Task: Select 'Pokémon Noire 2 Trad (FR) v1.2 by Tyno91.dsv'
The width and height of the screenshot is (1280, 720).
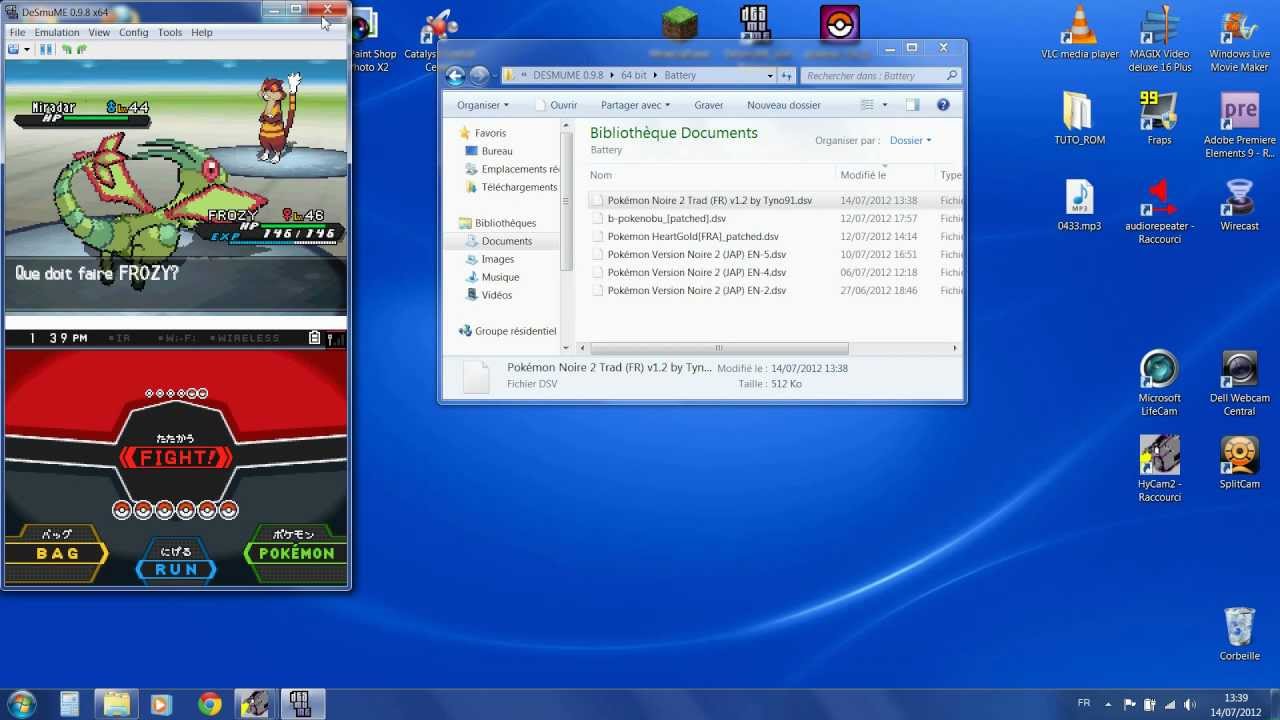Action: (710, 201)
